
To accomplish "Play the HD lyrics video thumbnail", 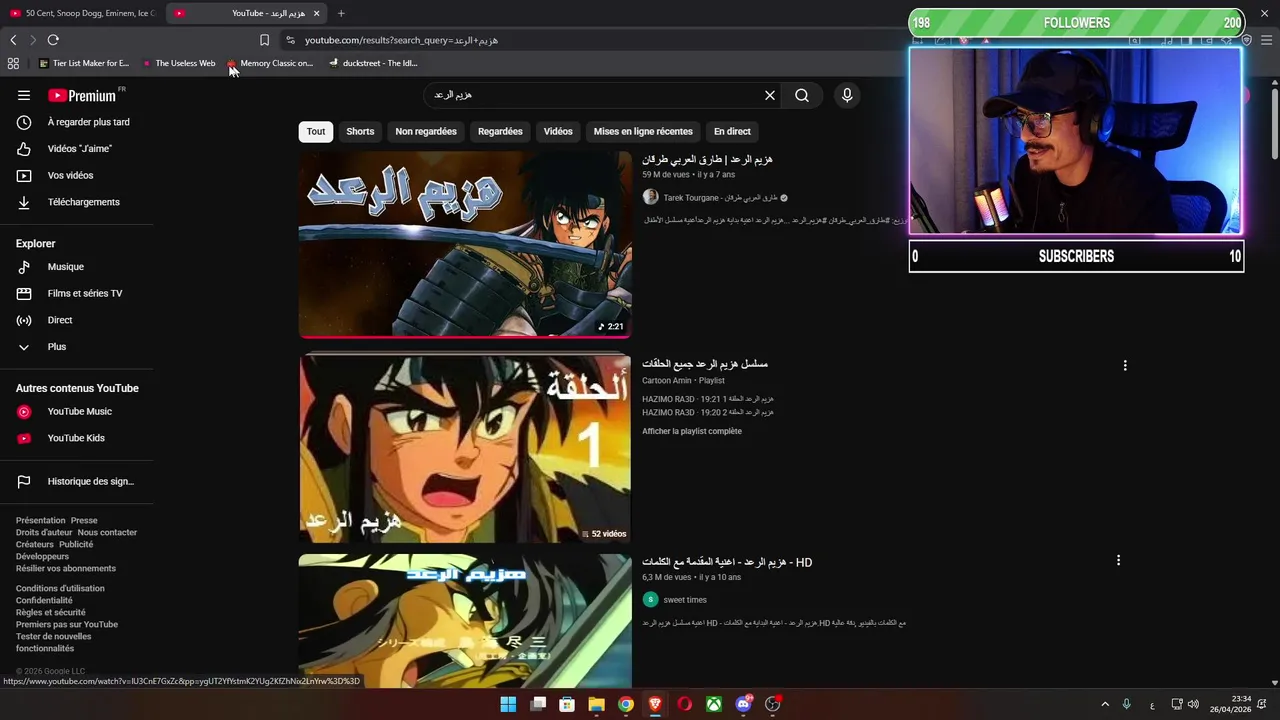I will pyautogui.click(x=465, y=620).
